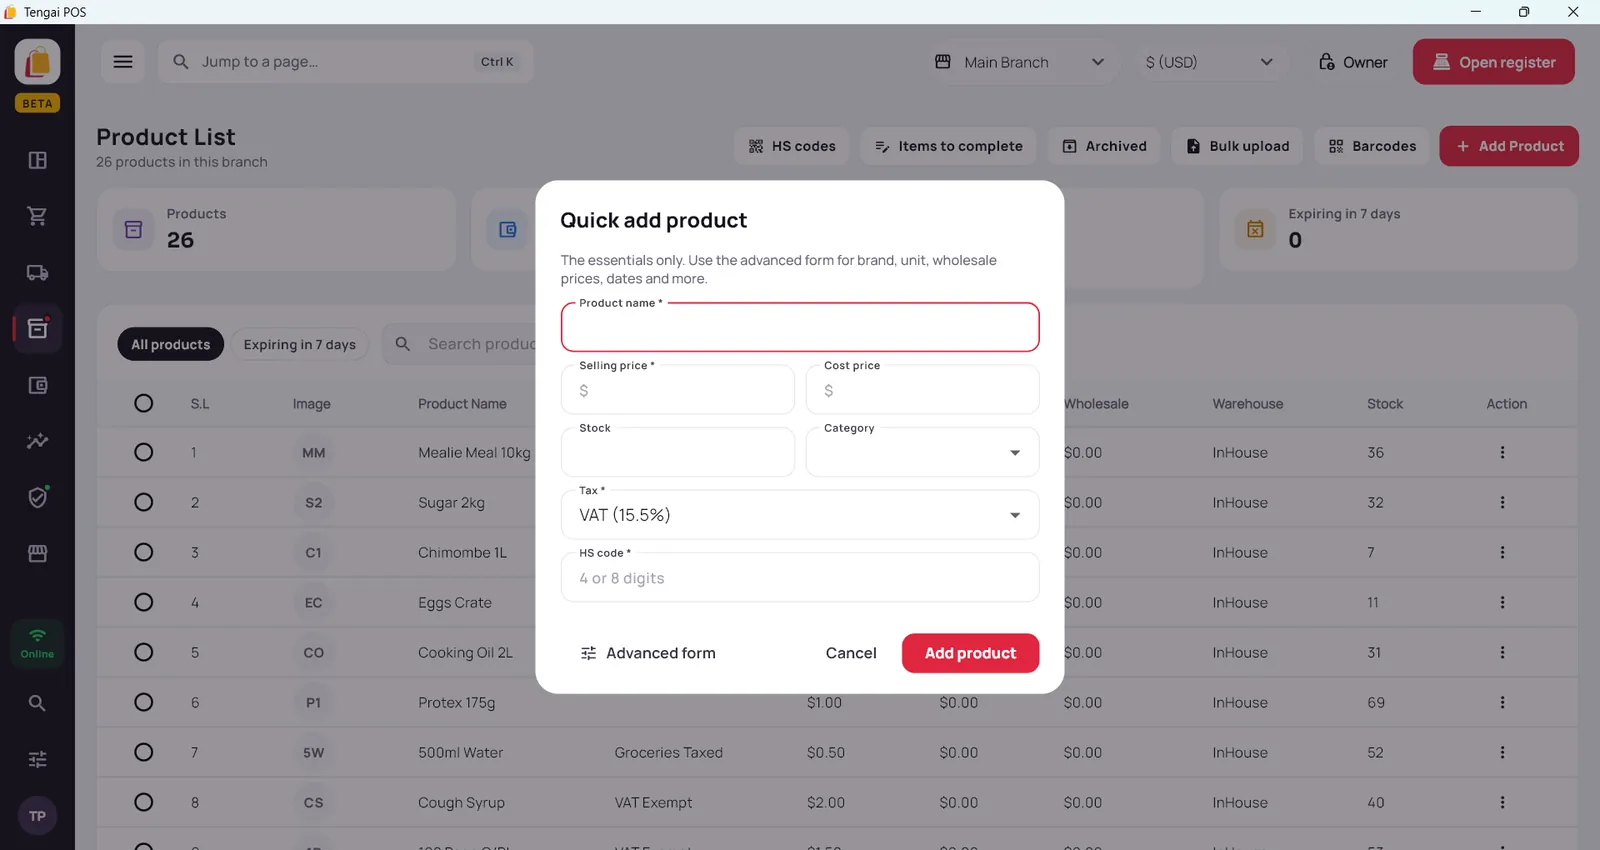The width and height of the screenshot is (1600, 850).
Task: Open the Category dropdown in quick add
Action: point(922,453)
